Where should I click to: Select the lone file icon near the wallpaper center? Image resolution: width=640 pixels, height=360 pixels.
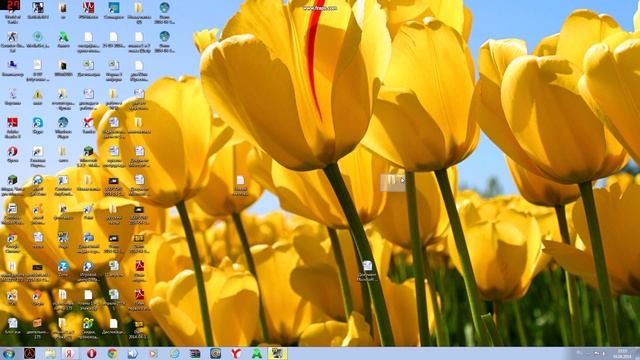coord(240,180)
